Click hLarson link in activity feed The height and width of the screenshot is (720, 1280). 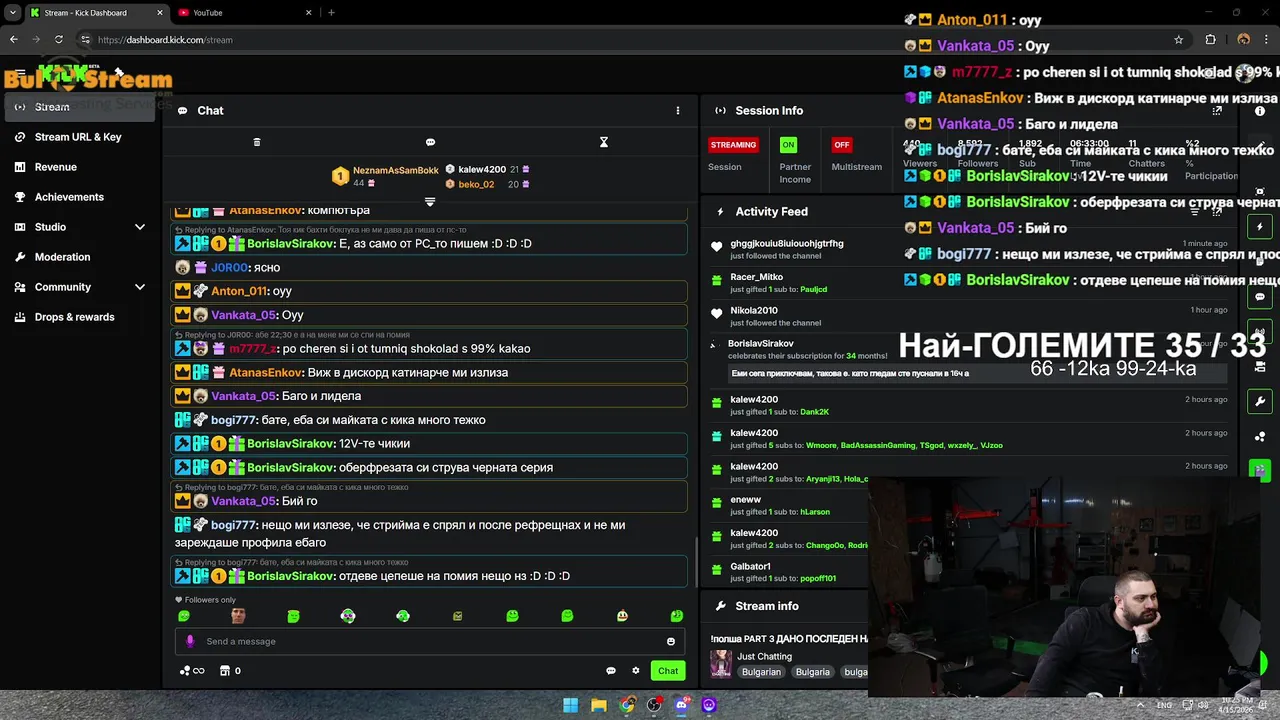click(x=815, y=512)
